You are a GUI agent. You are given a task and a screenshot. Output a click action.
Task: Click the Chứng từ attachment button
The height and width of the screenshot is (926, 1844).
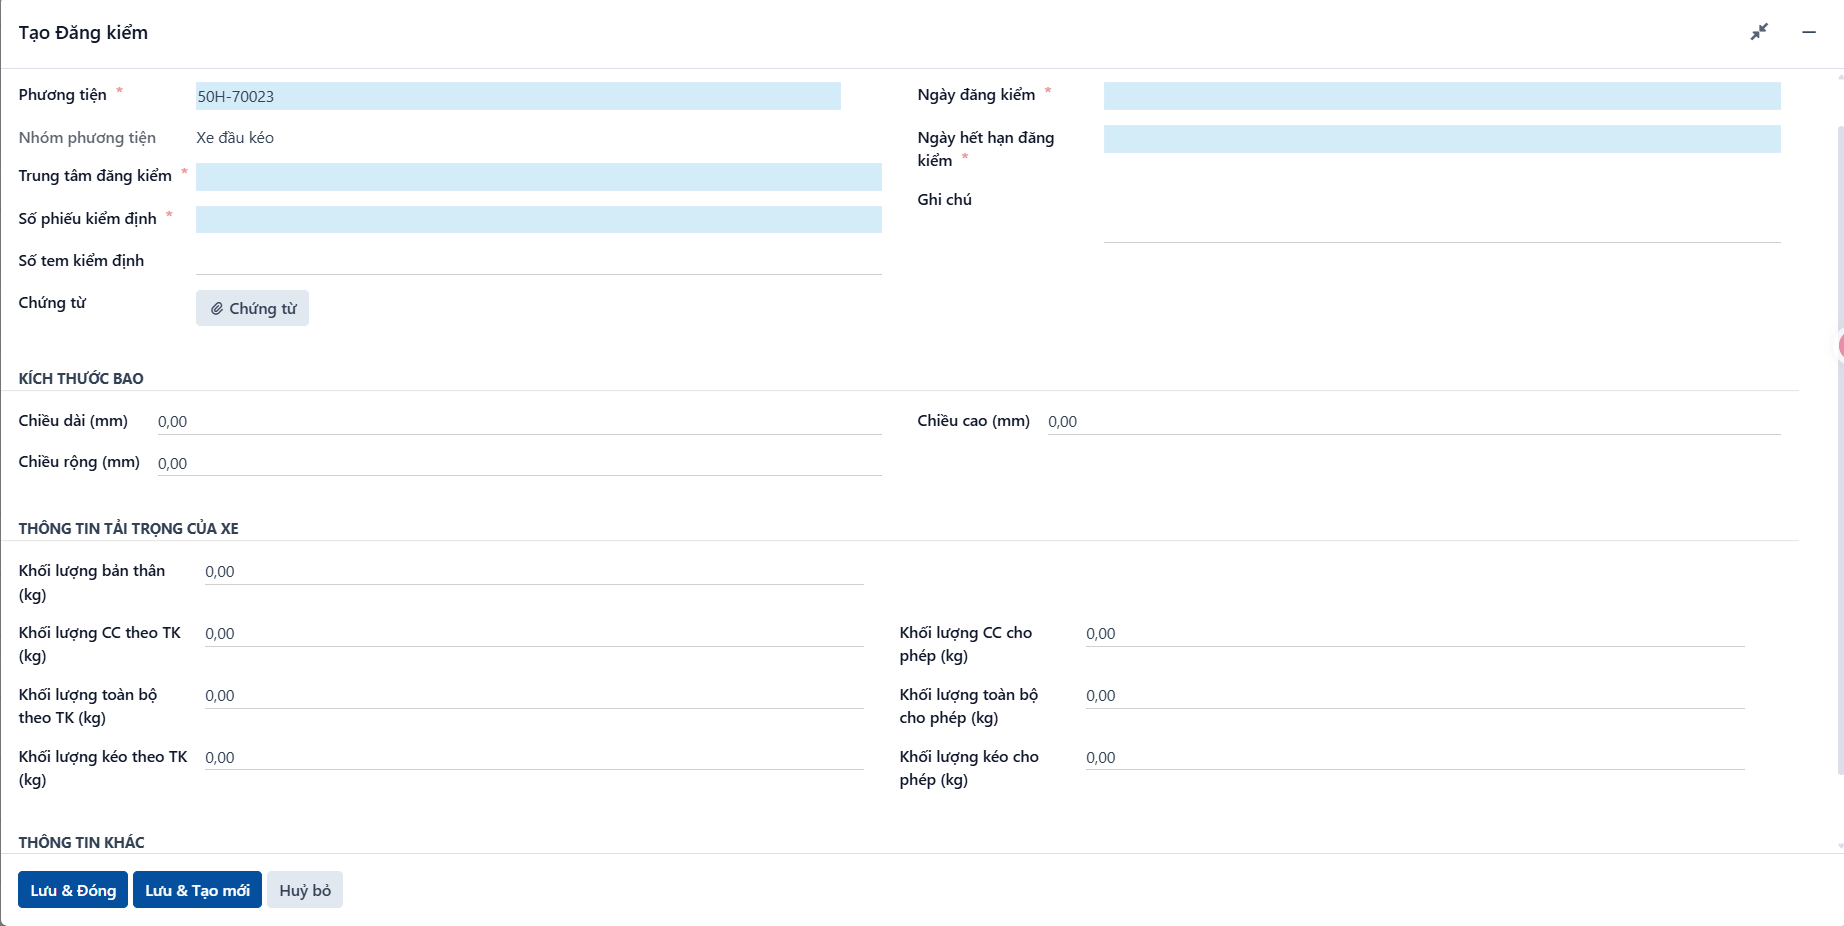tap(252, 308)
